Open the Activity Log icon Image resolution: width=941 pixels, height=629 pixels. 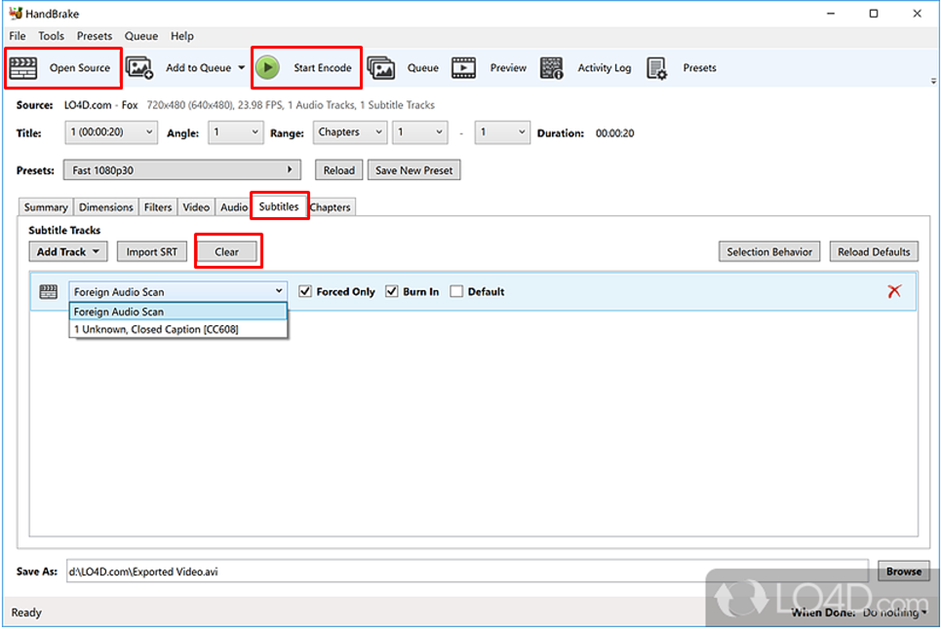[551, 67]
